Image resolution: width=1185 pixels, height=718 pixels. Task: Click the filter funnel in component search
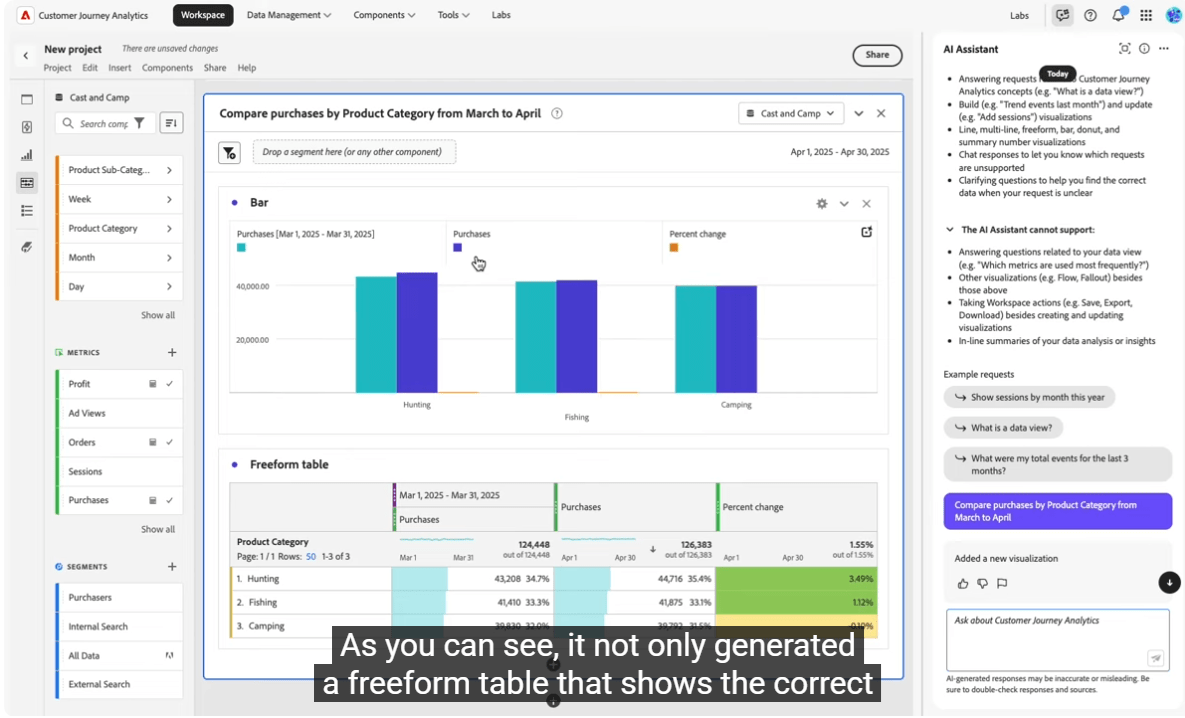click(139, 123)
